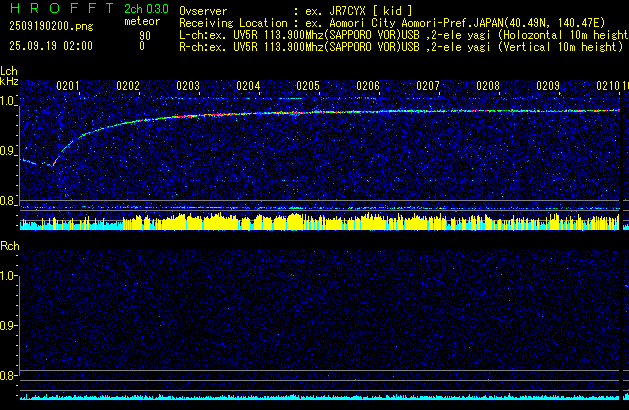629x410 pixels.
Task: Click the Receiving Location Aomori City text
Action: 400,21
